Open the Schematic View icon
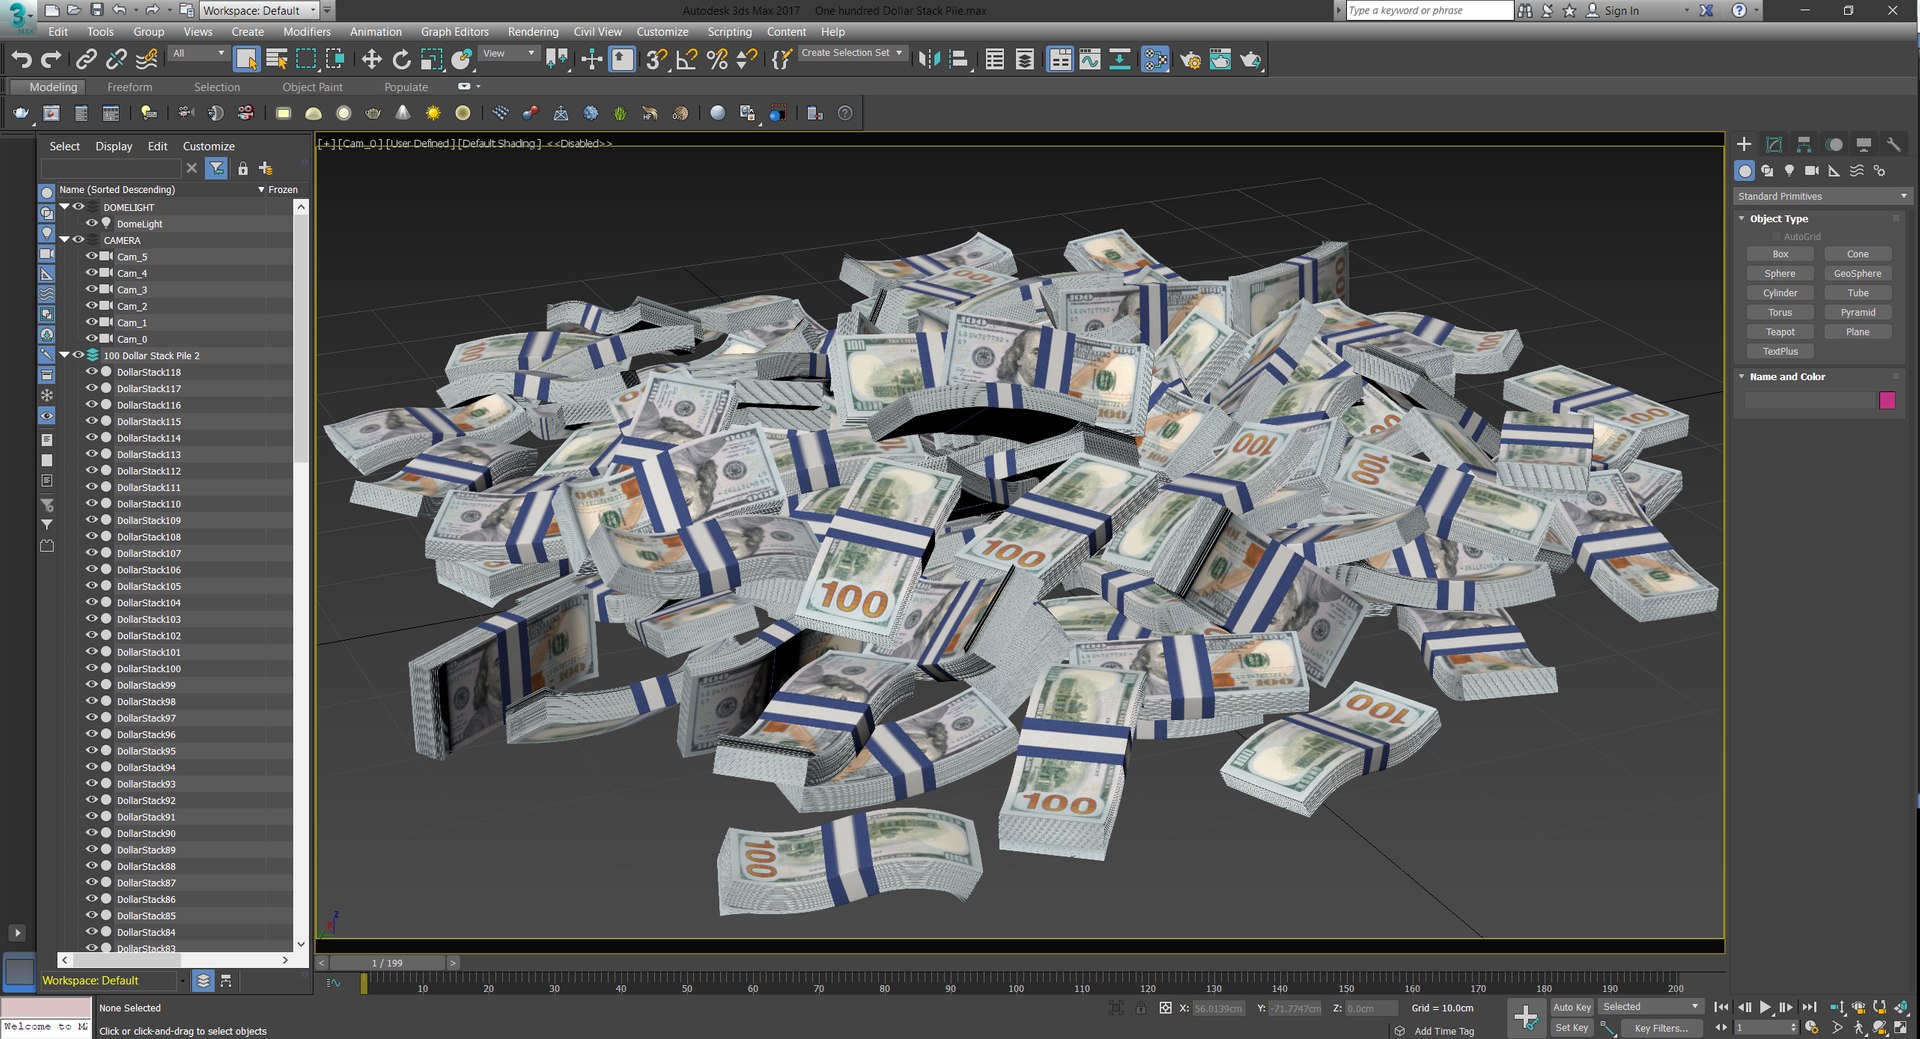Viewport: 1920px width, 1039px height. pyautogui.click(x=1120, y=60)
